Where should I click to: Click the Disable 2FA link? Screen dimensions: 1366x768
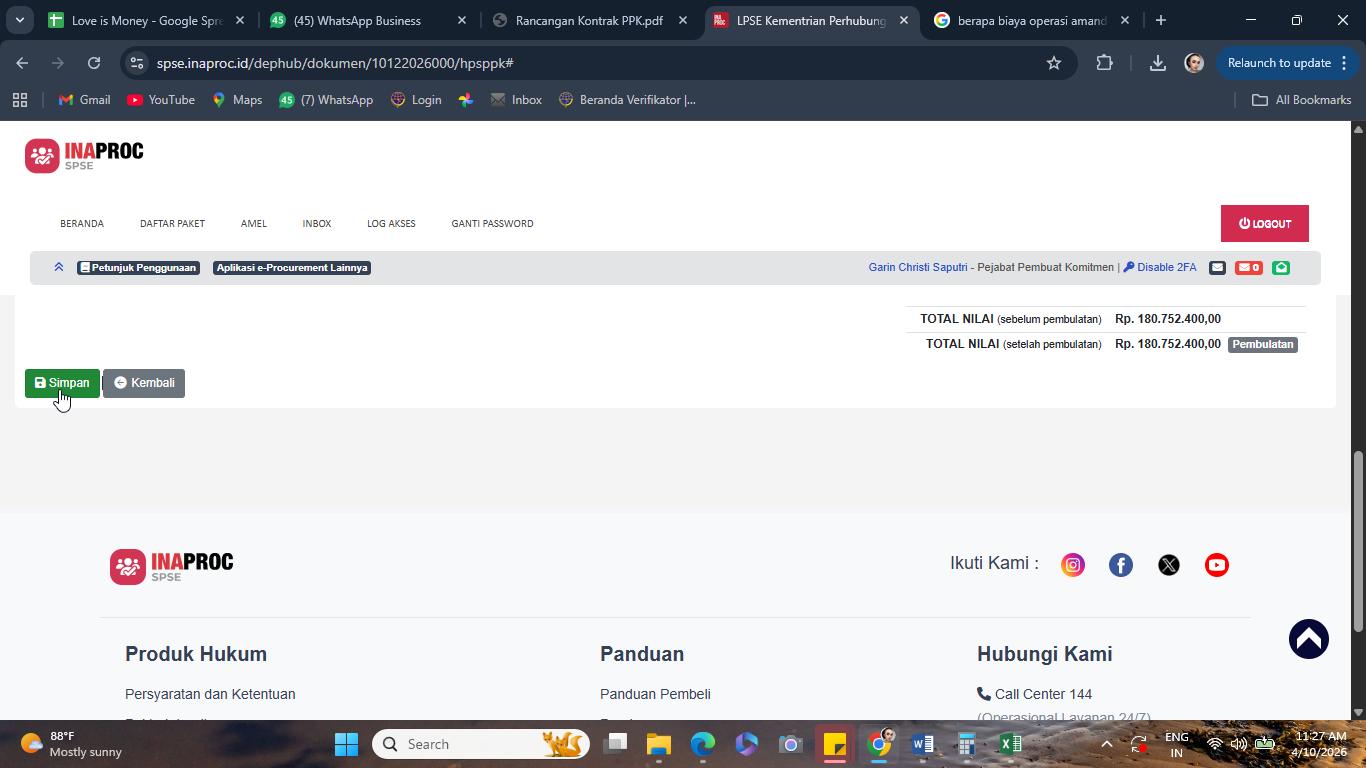click(x=1160, y=268)
